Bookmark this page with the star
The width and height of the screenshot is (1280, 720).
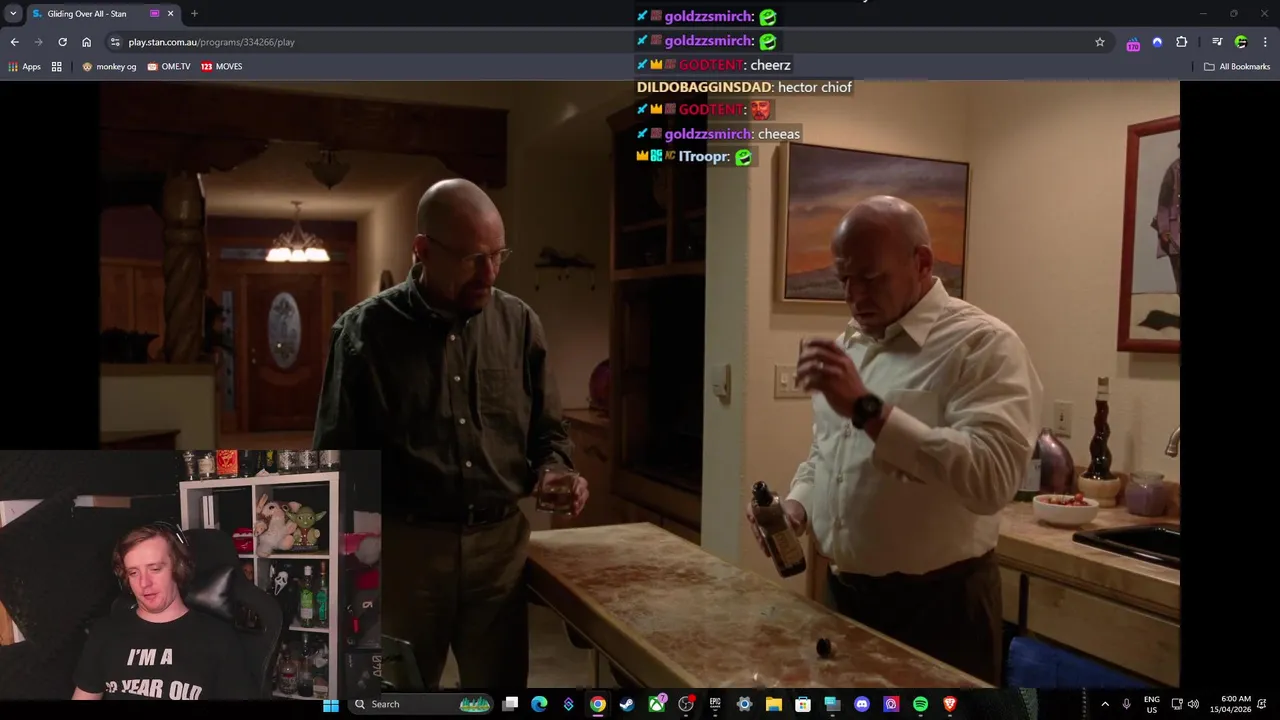pyautogui.click(x=1100, y=42)
